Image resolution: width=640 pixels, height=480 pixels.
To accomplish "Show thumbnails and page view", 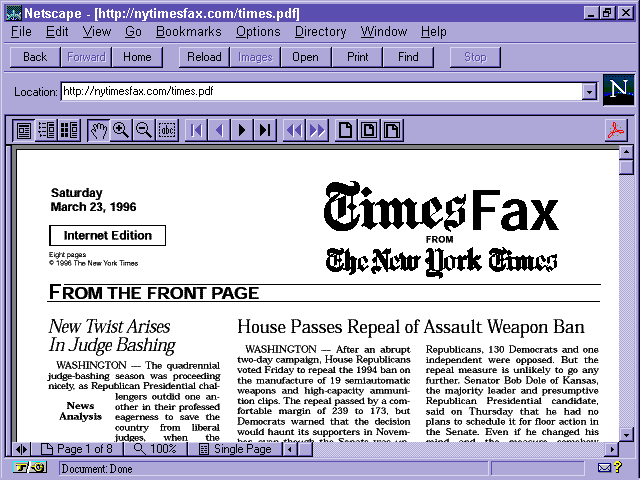I will [69, 131].
